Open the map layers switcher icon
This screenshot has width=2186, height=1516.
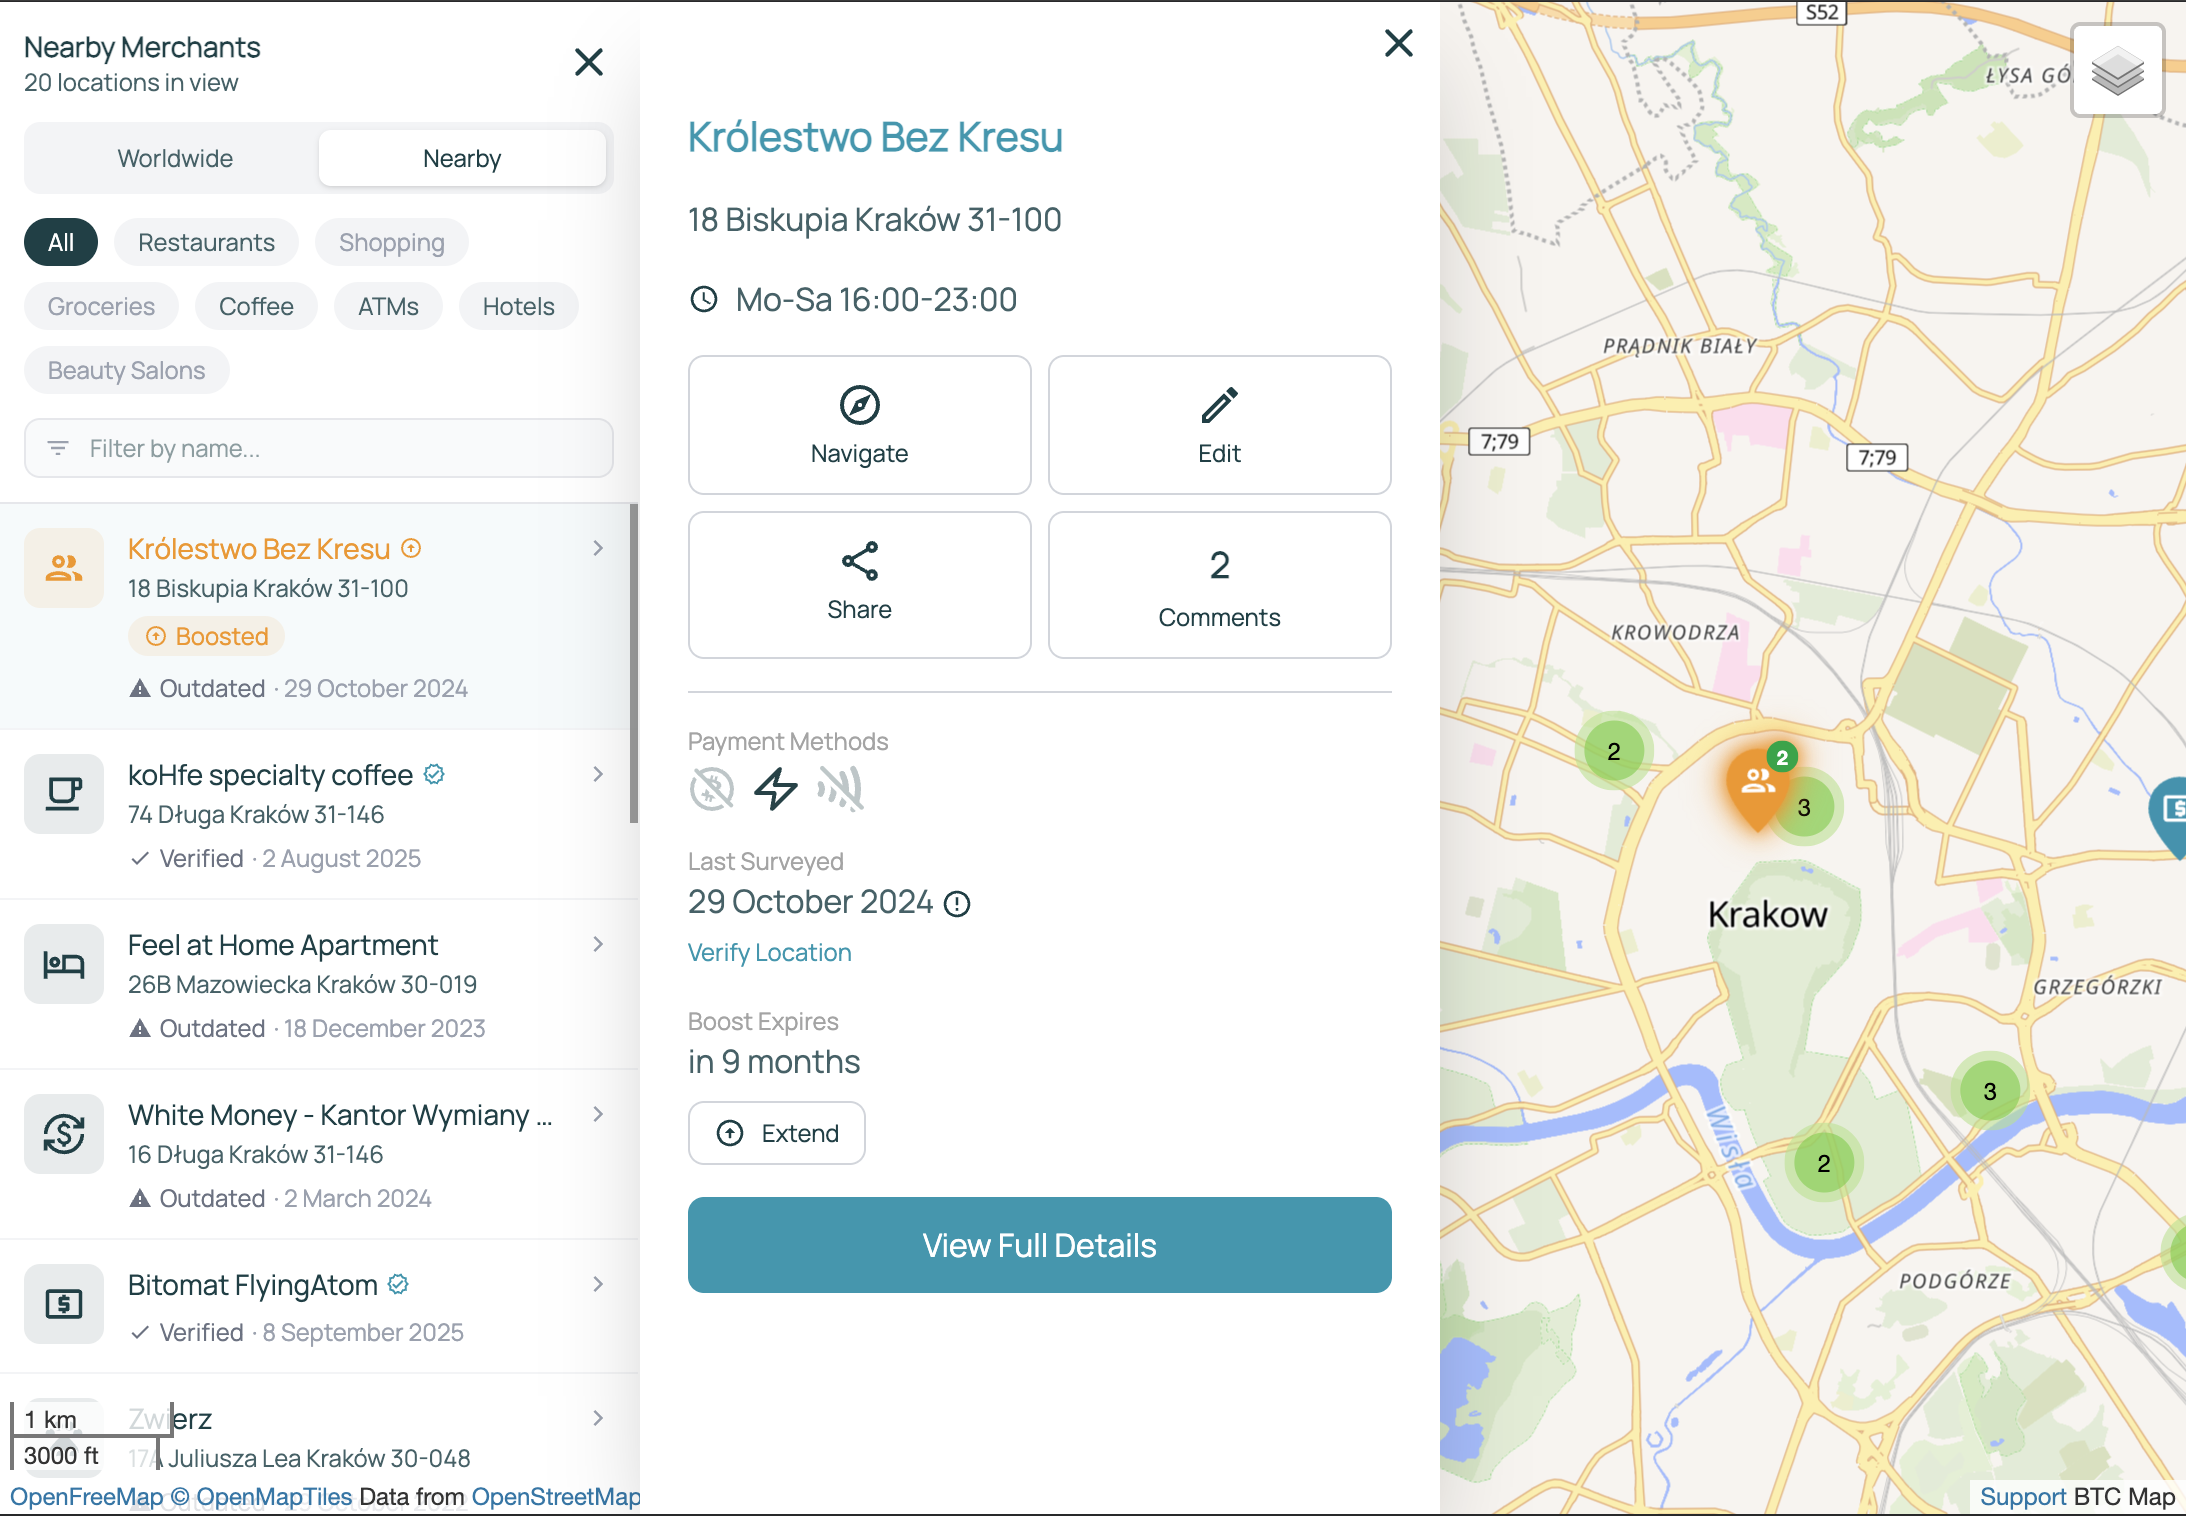(2117, 71)
